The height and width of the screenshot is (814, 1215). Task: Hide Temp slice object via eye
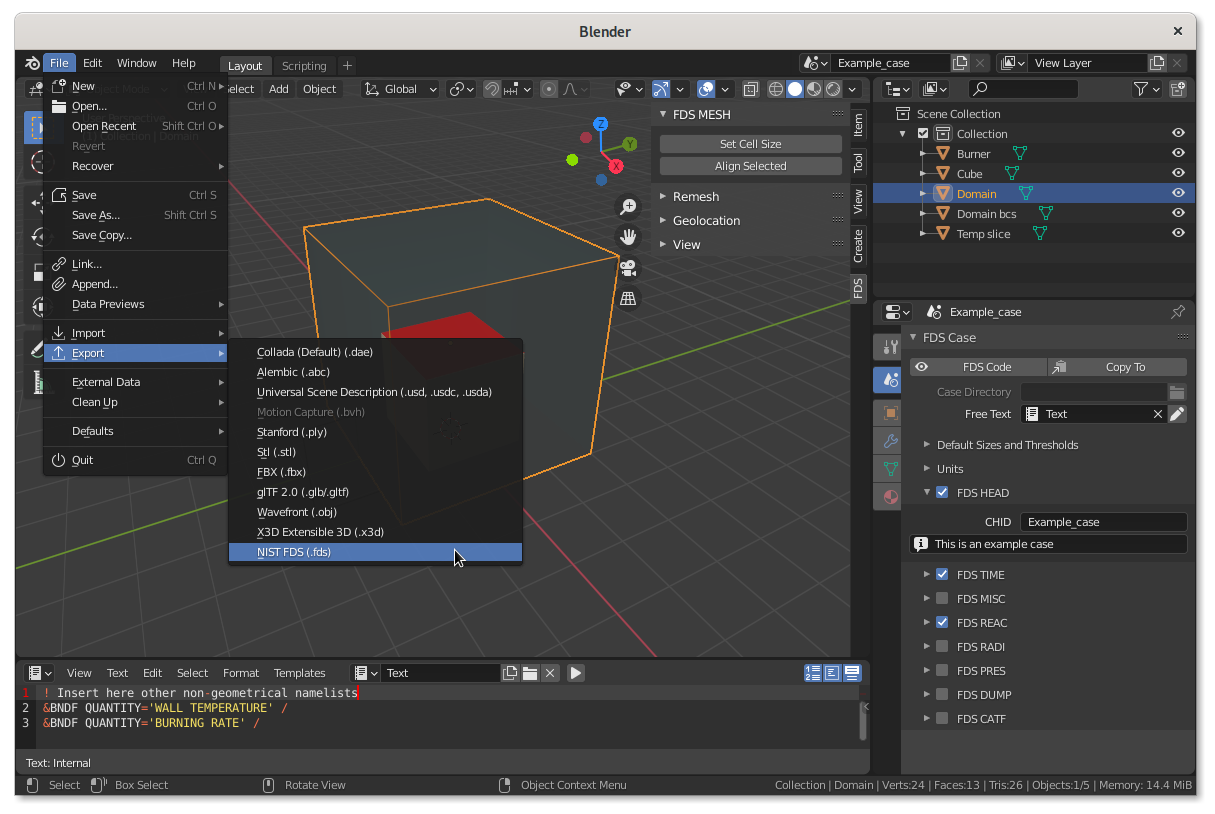1178,233
